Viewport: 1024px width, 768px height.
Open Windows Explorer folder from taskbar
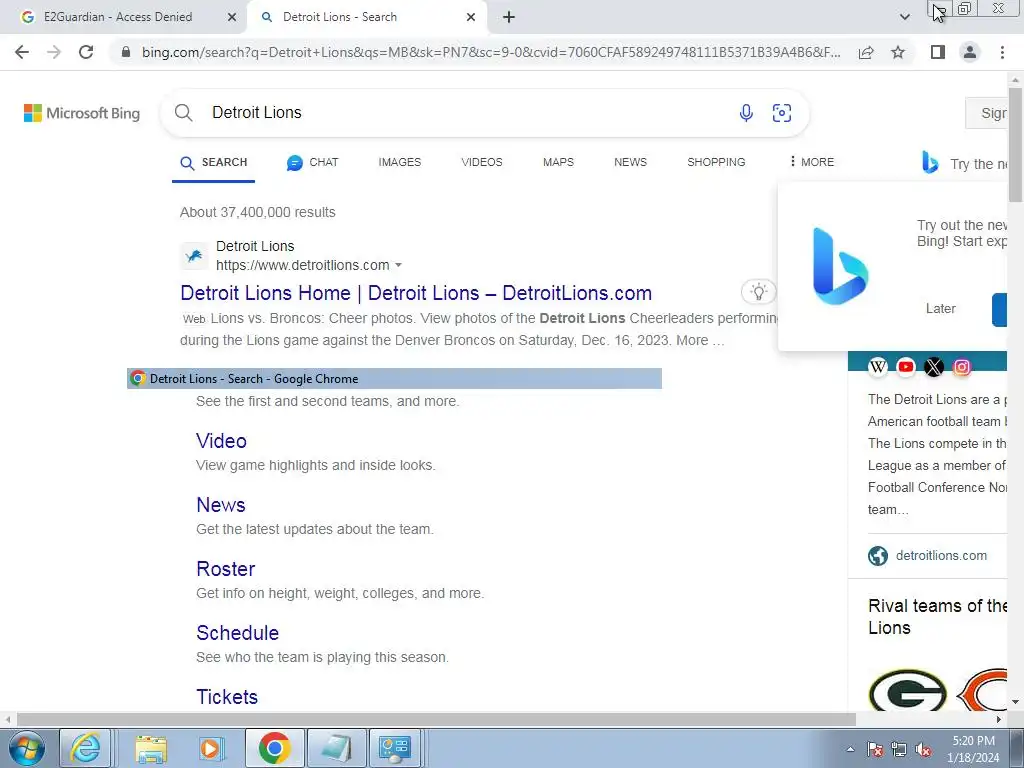pos(151,748)
